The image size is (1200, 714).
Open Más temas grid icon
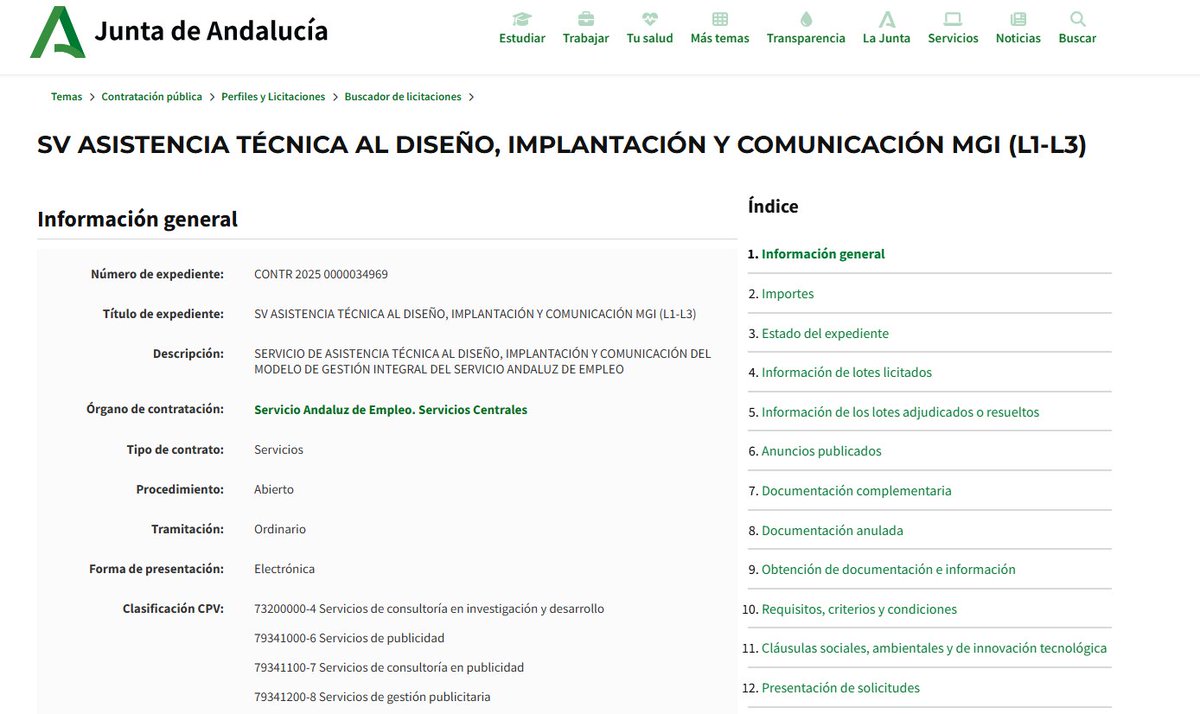tap(720, 18)
